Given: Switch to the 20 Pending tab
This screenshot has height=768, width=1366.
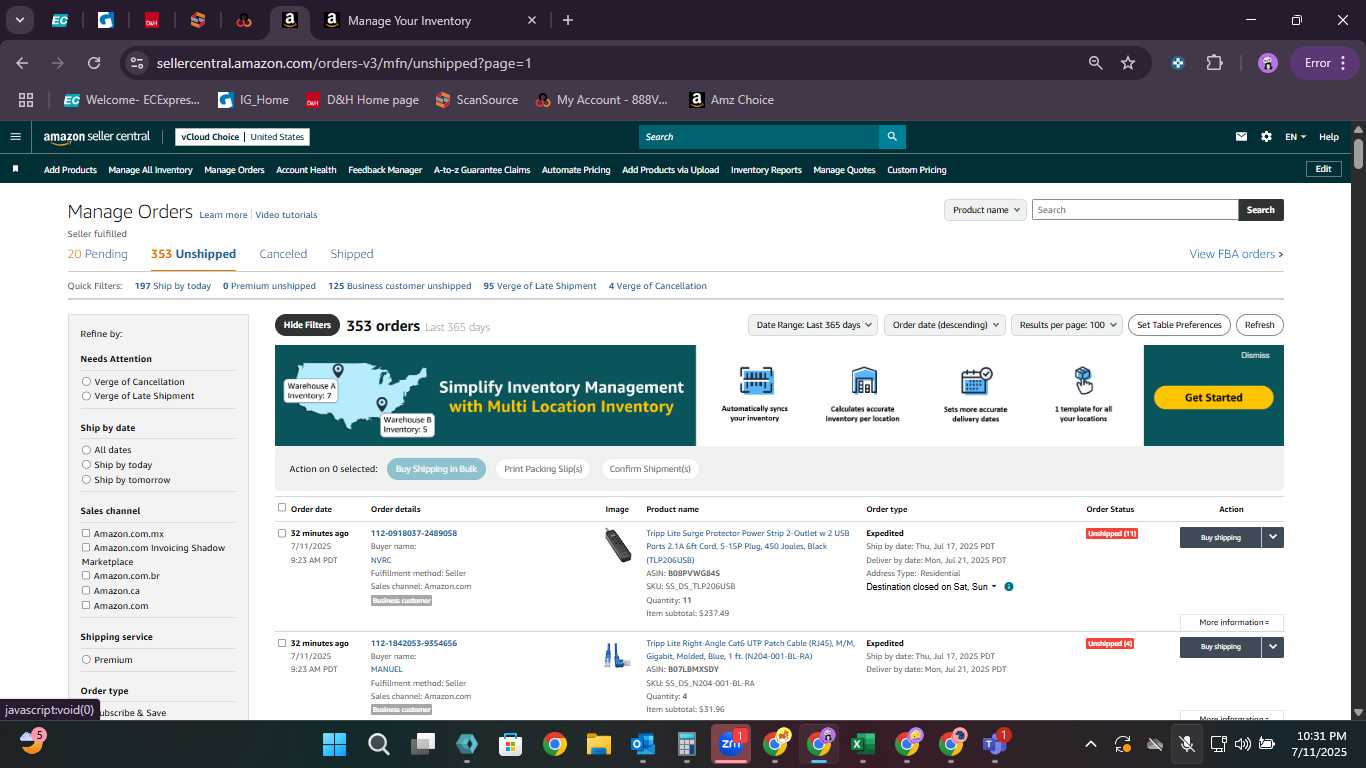Looking at the screenshot, I should tap(98, 254).
